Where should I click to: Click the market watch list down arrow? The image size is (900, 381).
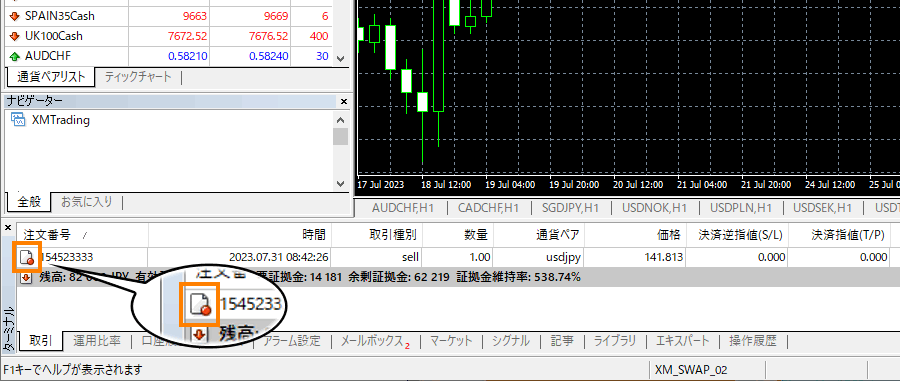[340, 59]
